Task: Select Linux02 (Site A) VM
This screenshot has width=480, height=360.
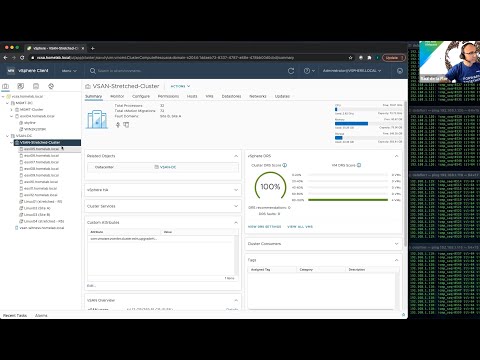Action: point(37,208)
